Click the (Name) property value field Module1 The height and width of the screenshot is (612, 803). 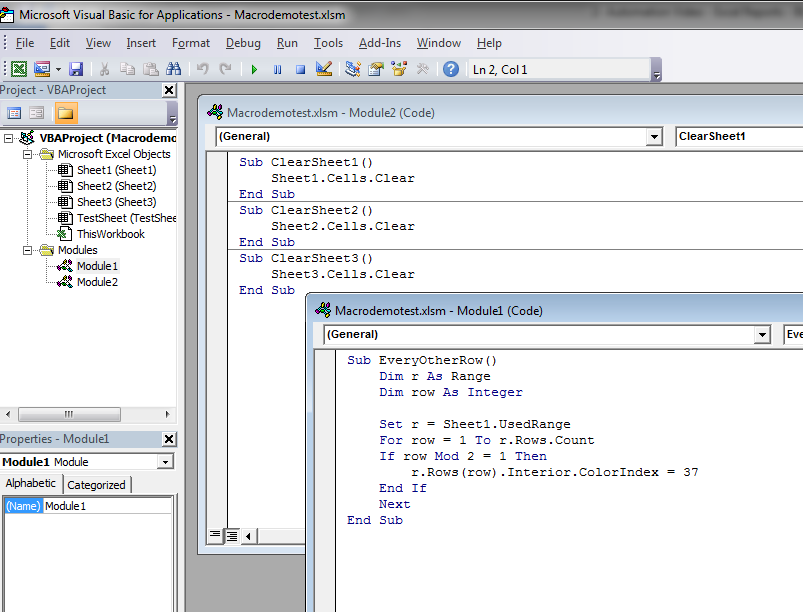click(107, 506)
